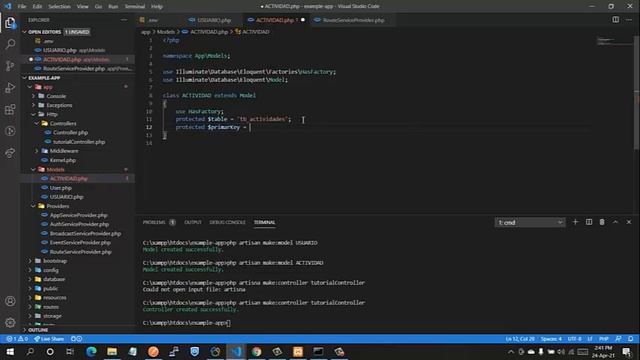The width and height of the screenshot is (640, 360).
Task: Change language mode PHP in status bar
Action: click(604, 339)
